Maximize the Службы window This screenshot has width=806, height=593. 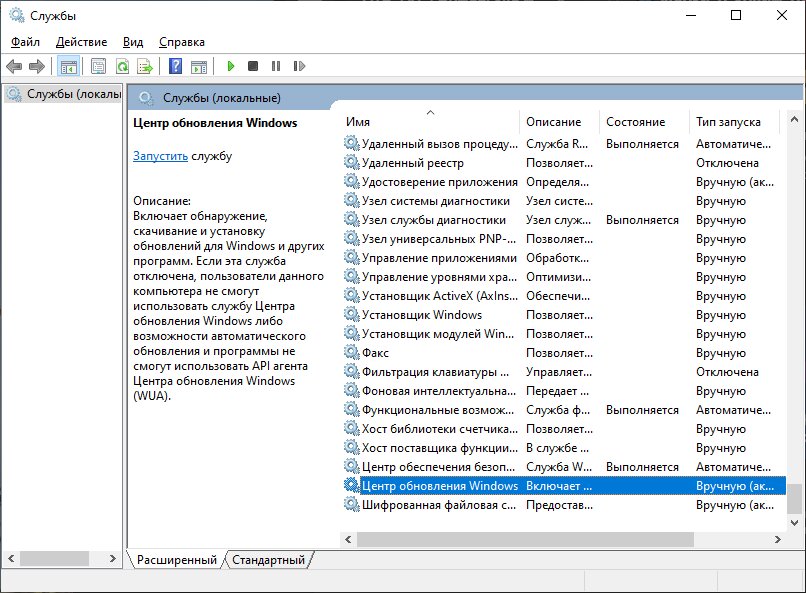pyautogui.click(x=736, y=15)
